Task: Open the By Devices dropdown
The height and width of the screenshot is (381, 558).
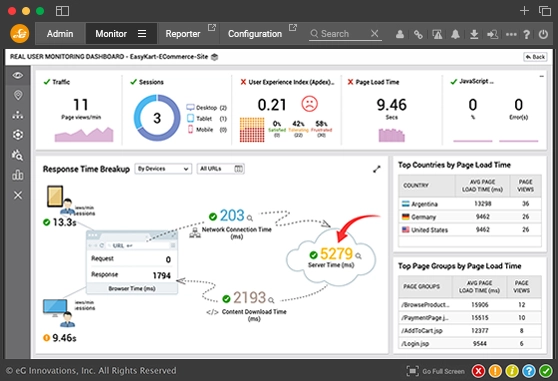Action: (163, 169)
